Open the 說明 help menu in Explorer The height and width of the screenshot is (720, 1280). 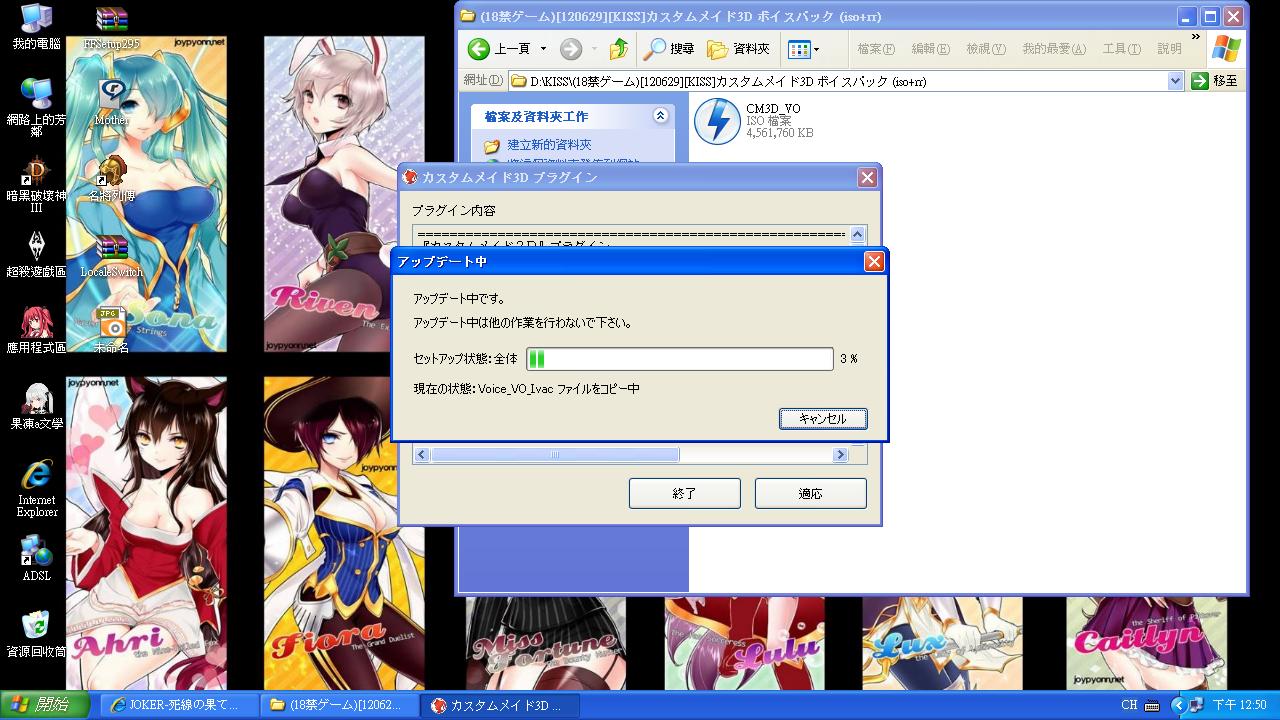click(x=1169, y=48)
